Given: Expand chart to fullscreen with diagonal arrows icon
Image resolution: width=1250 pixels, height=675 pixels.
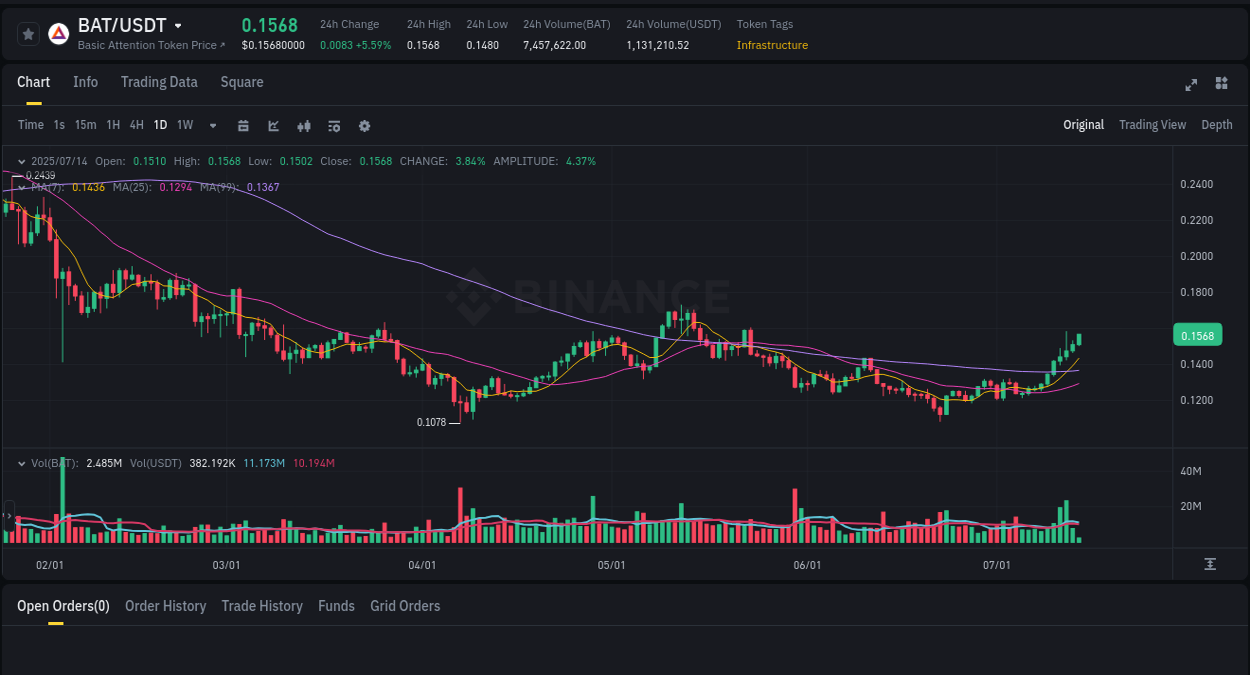Looking at the screenshot, I should [1190, 85].
